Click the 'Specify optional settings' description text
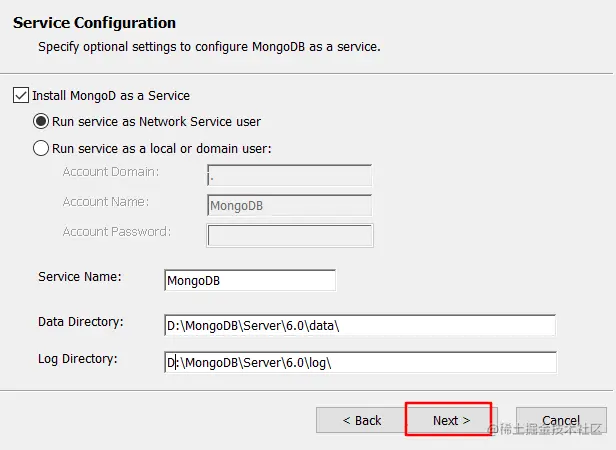The width and height of the screenshot is (616, 450). coord(209,47)
